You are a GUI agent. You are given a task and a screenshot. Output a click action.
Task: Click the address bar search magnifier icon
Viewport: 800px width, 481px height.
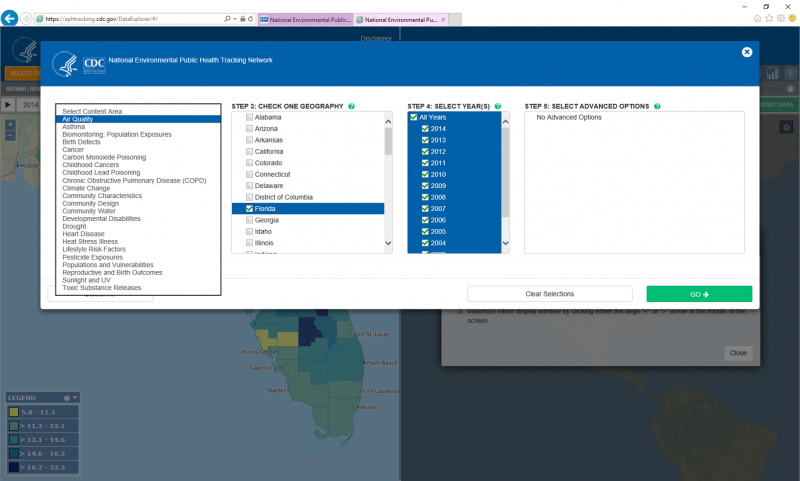228,19
